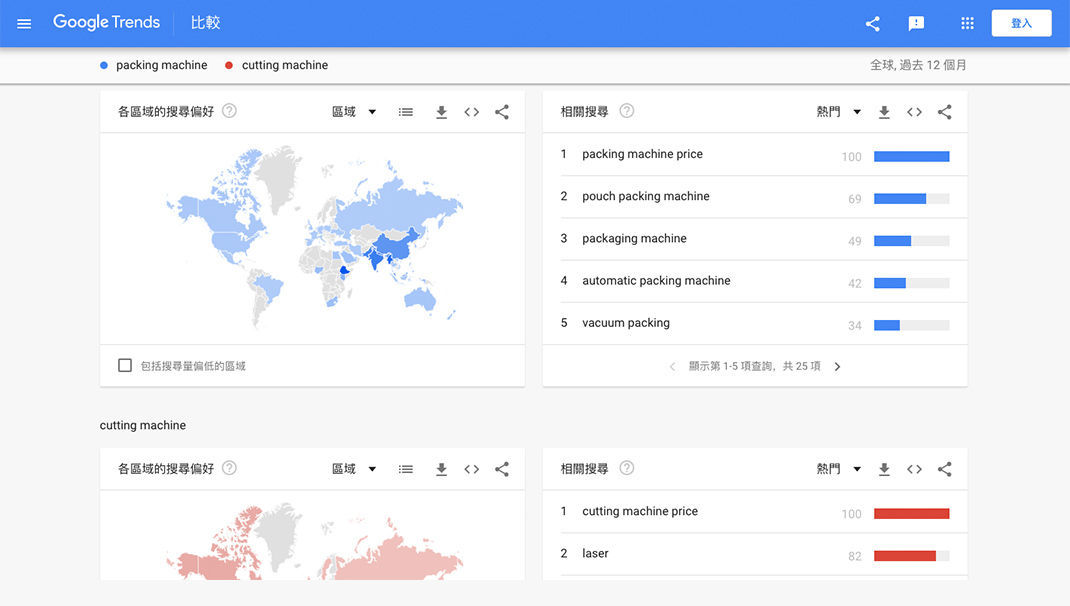Open help for packing machine region interest
Image resolution: width=1070 pixels, height=606 pixels.
pyautogui.click(x=229, y=111)
